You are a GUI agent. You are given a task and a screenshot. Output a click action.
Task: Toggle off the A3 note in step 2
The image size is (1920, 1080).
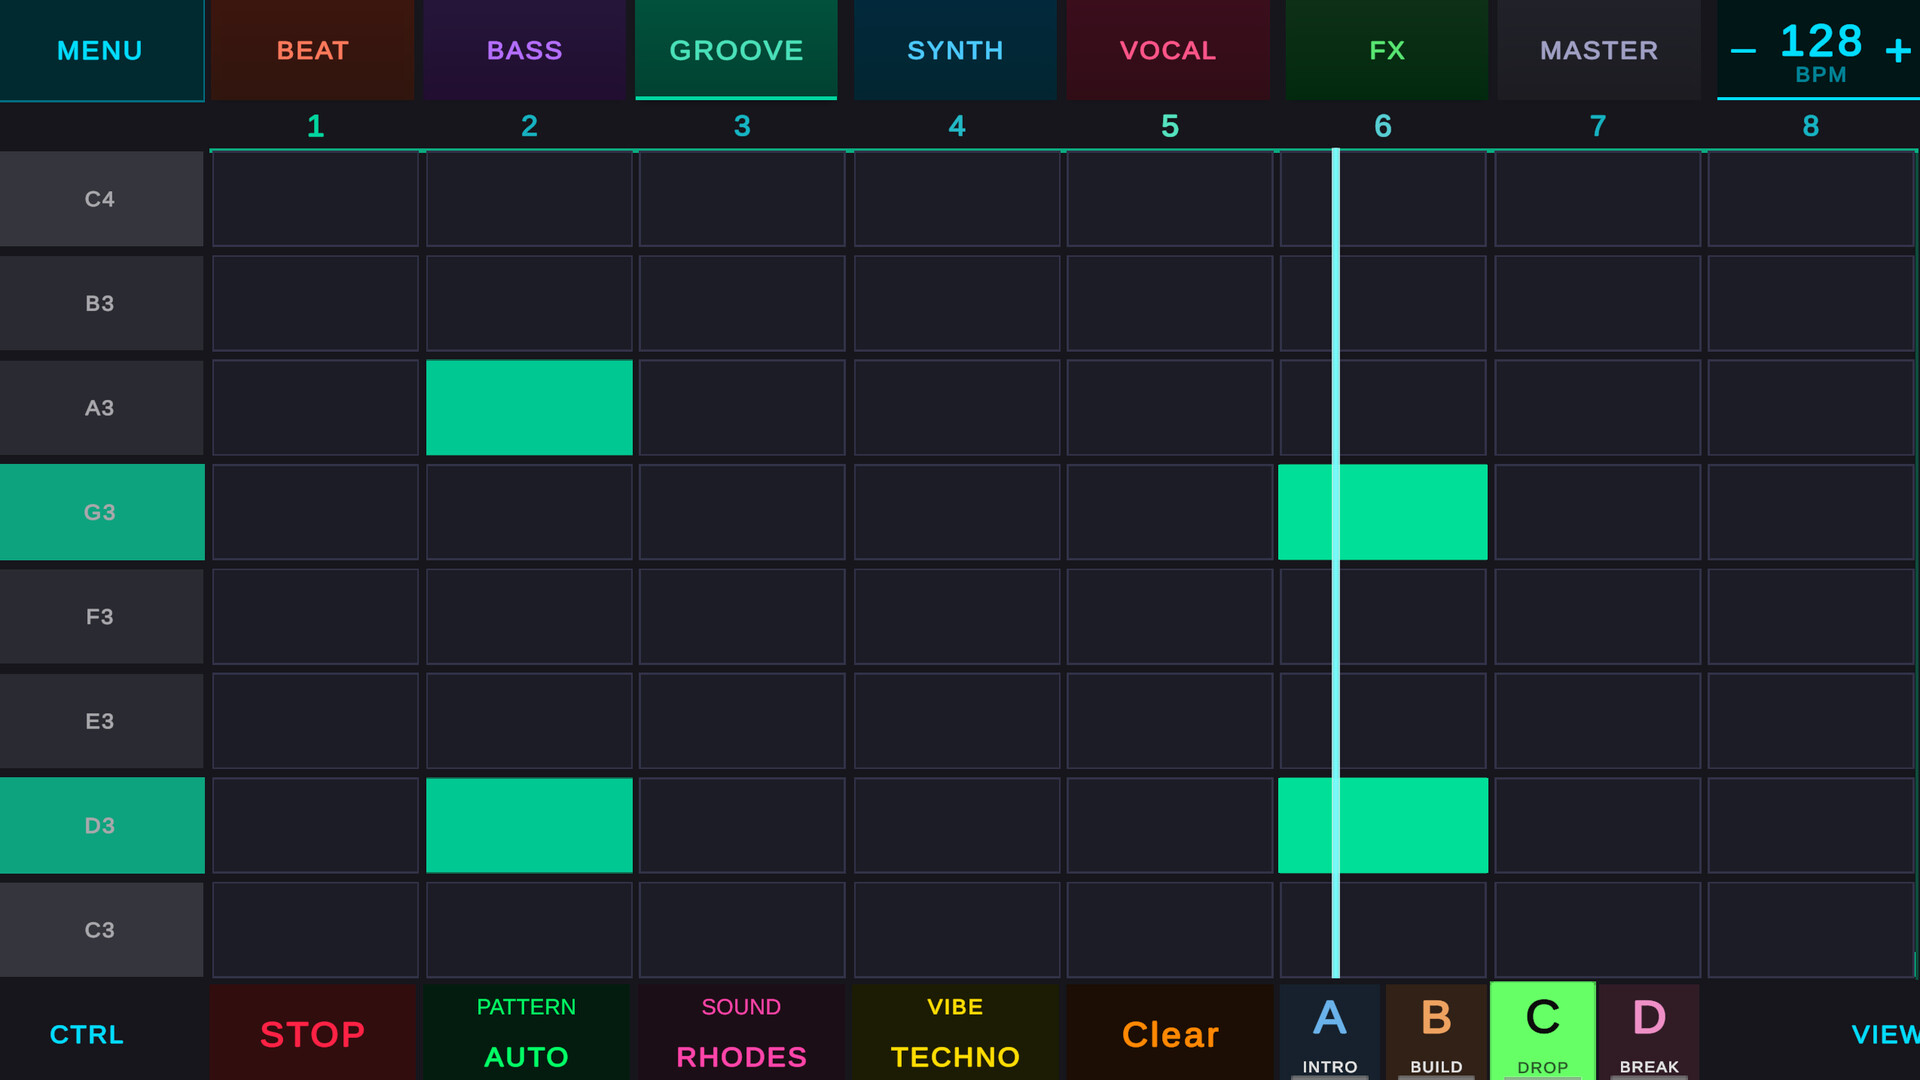(x=529, y=408)
